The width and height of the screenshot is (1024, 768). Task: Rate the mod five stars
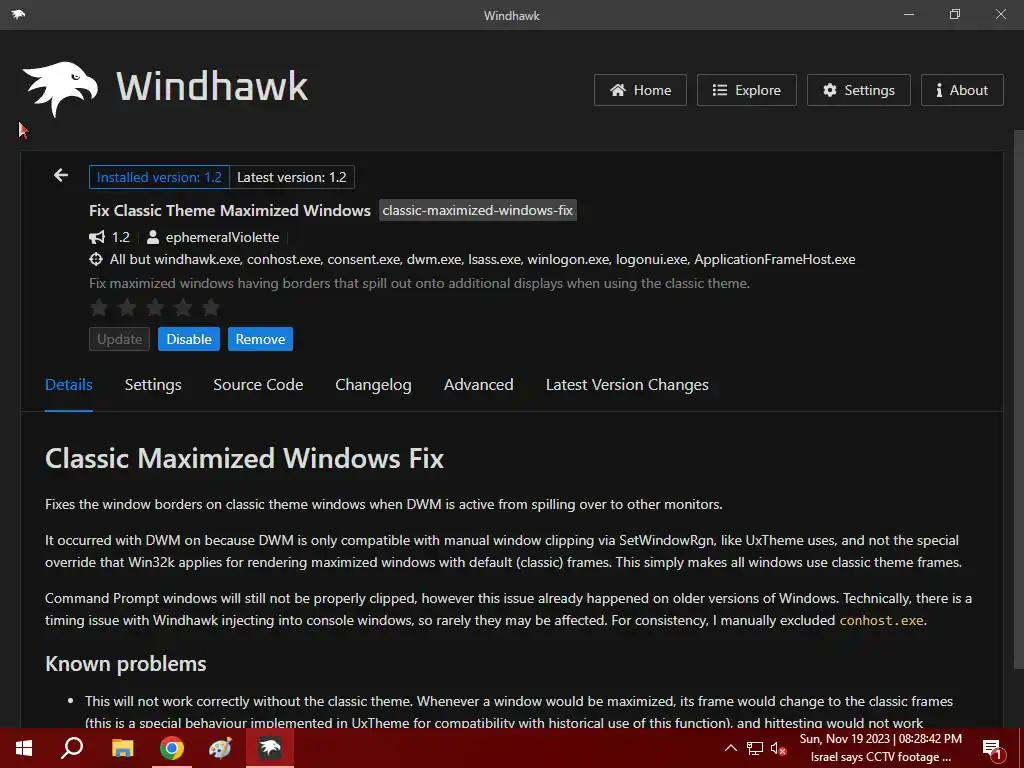[211, 307]
